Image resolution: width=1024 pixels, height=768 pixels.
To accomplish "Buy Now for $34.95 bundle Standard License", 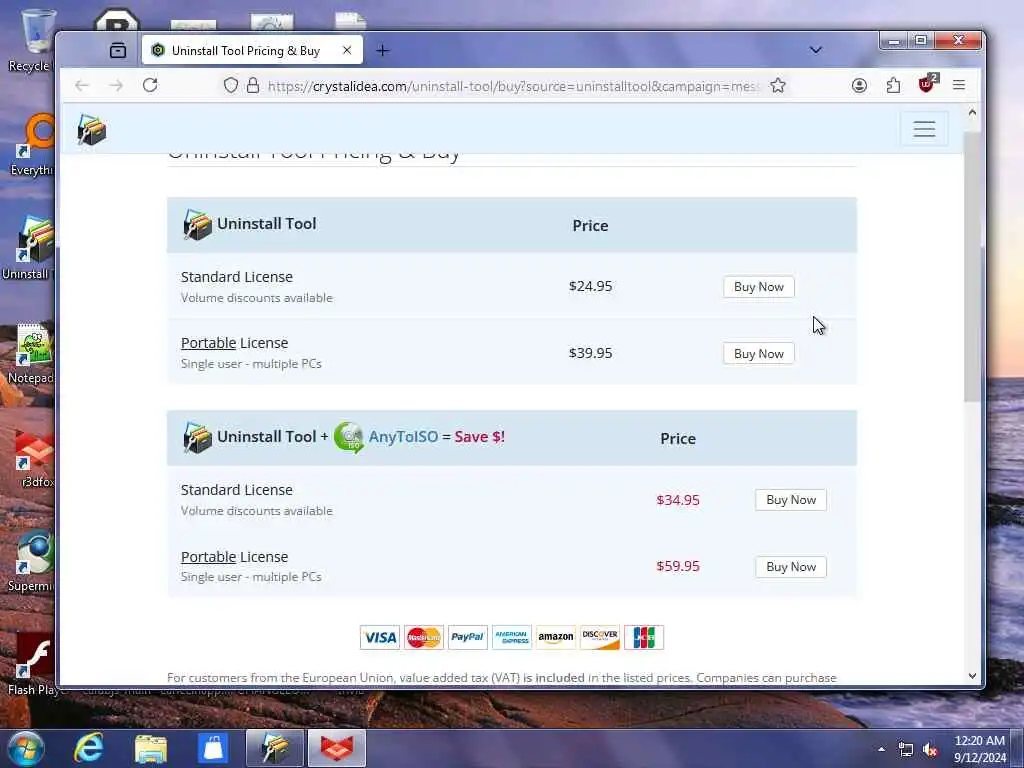I will click(790, 500).
